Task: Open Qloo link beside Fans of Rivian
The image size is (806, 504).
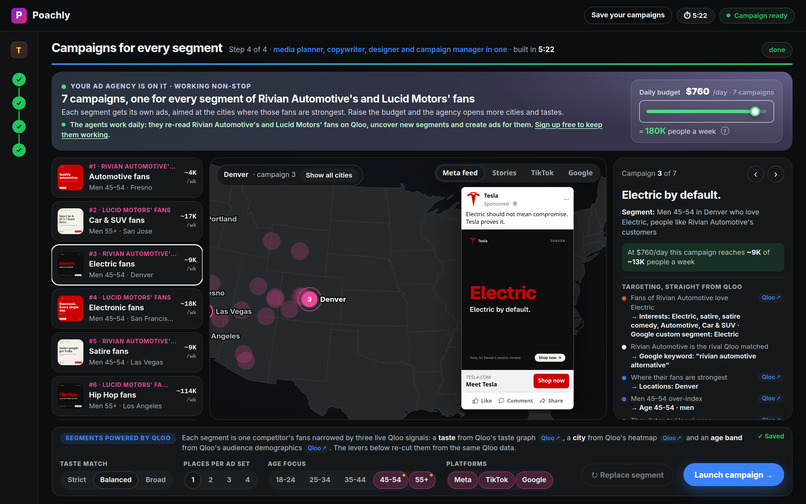Action: (x=771, y=298)
